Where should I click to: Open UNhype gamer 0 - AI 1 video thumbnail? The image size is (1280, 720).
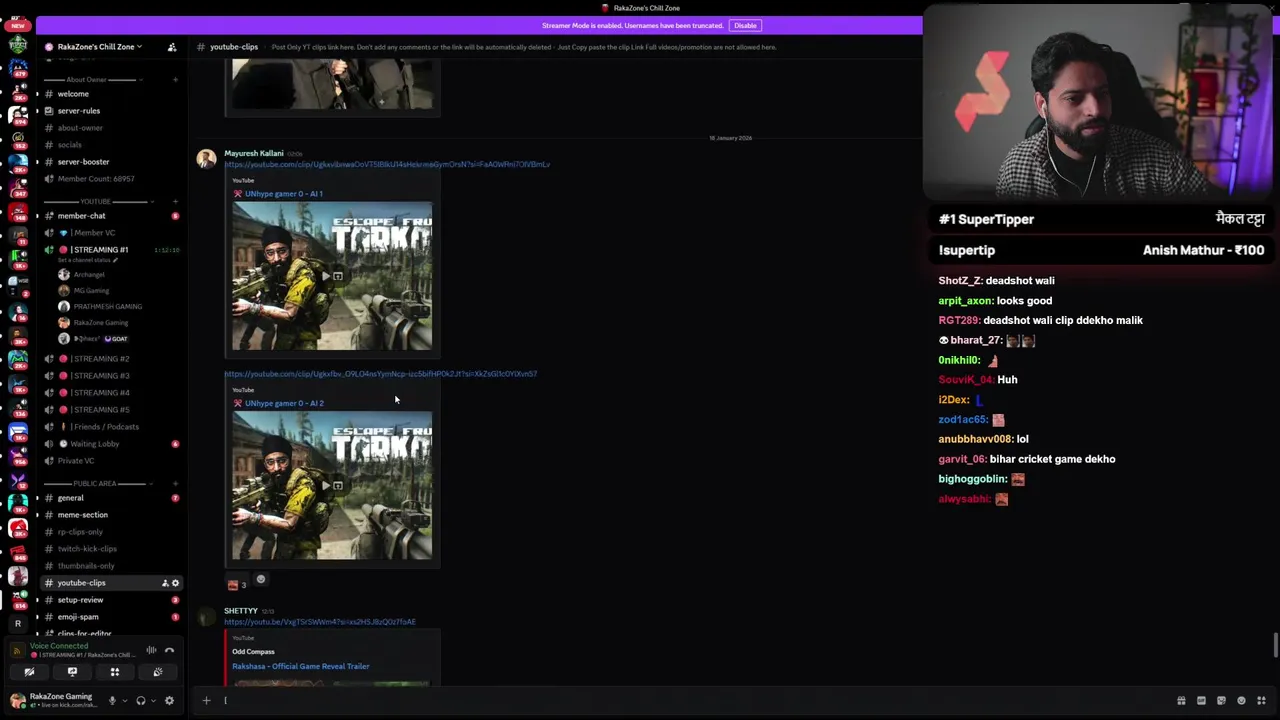coord(332,276)
